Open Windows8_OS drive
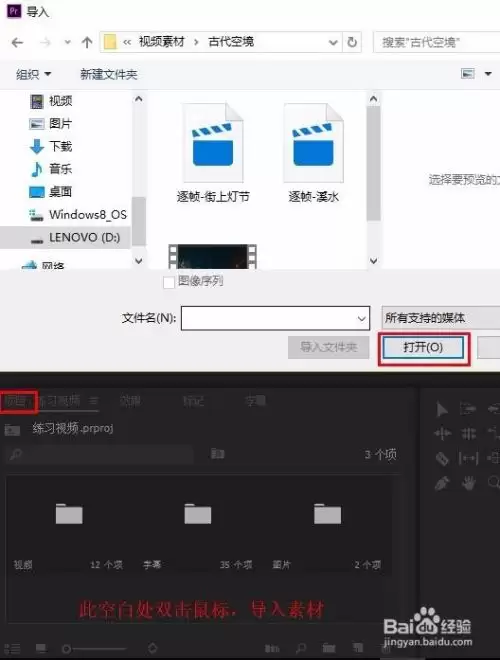Screen dimensions: 500x660 point(78,215)
